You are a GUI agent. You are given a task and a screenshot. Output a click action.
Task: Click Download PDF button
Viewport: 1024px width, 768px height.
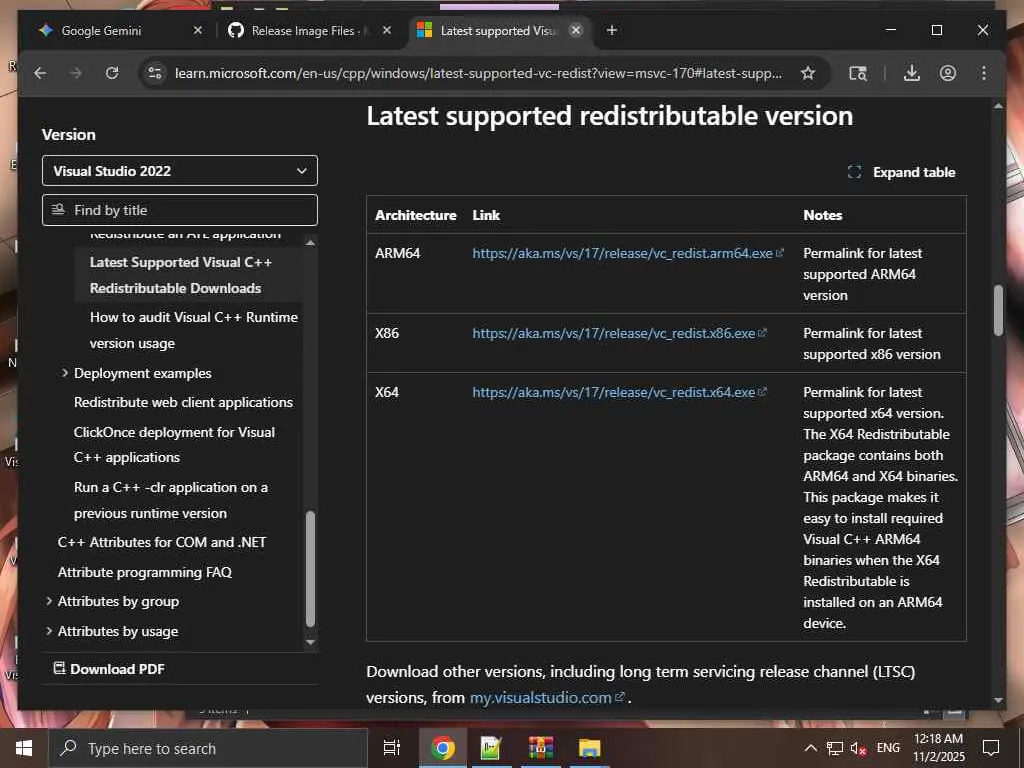(x=109, y=669)
